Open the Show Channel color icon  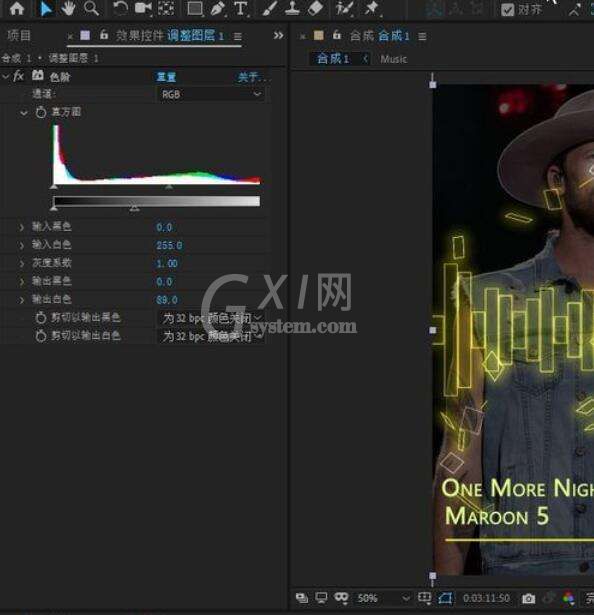(568, 598)
